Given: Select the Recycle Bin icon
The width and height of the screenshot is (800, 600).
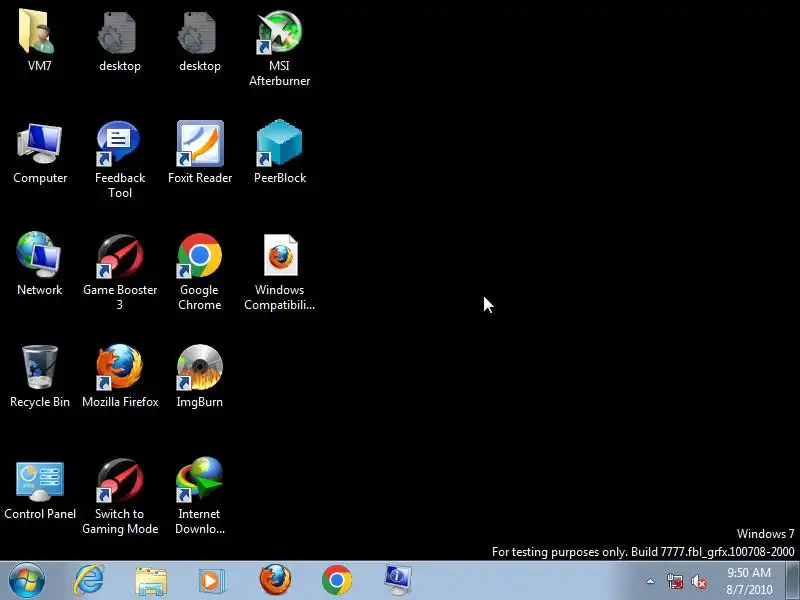Looking at the screenshot, I should (40, 368).
